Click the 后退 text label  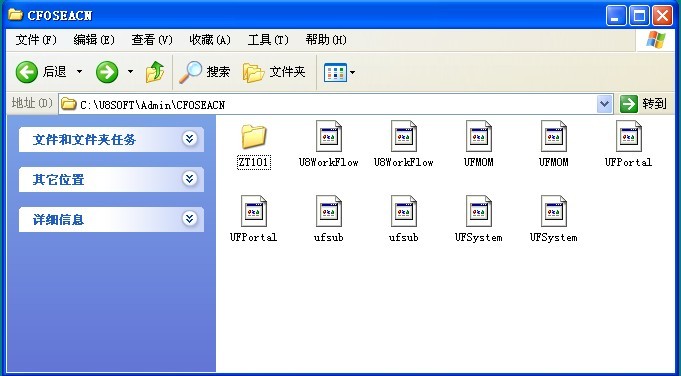point(55,72)
